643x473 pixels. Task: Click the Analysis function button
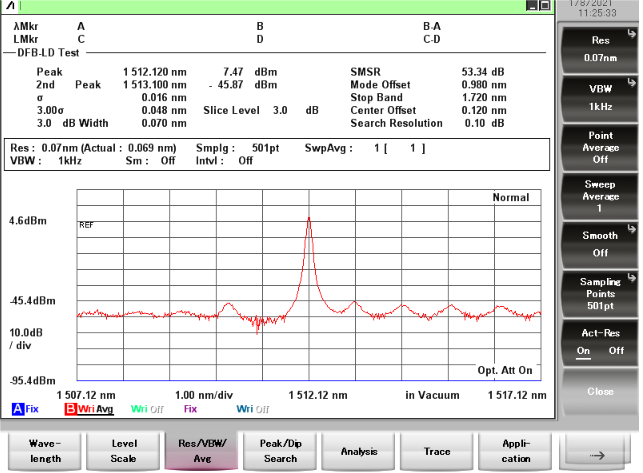click(359, 451)
